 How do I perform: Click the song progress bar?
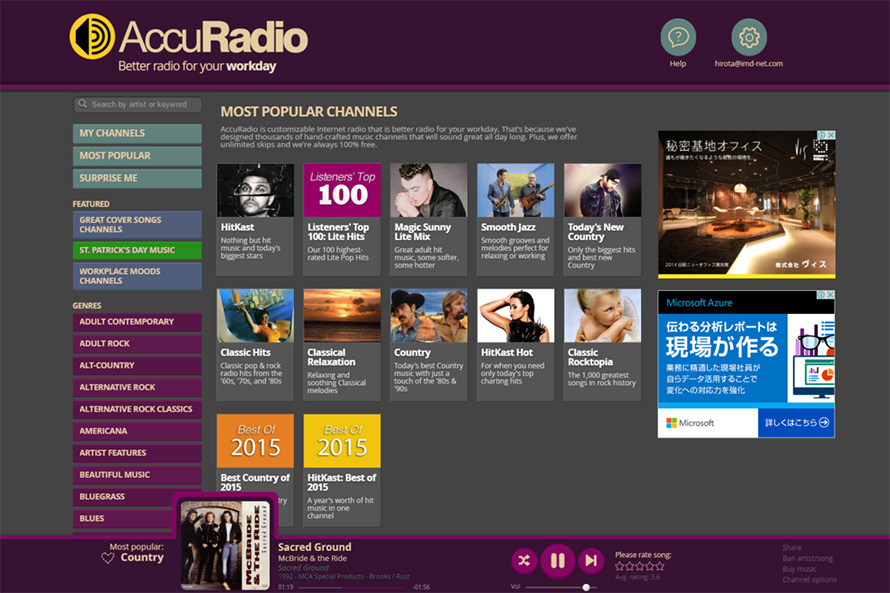tap(352, 587)
